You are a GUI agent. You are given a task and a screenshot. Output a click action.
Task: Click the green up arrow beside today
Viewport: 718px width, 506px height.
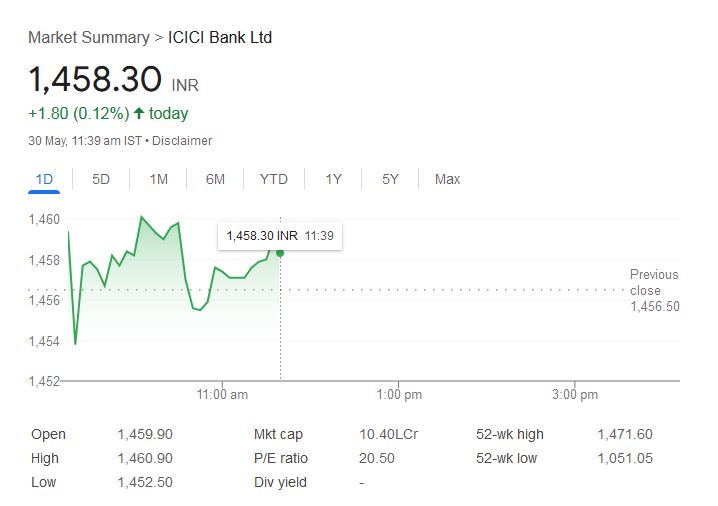138,114
